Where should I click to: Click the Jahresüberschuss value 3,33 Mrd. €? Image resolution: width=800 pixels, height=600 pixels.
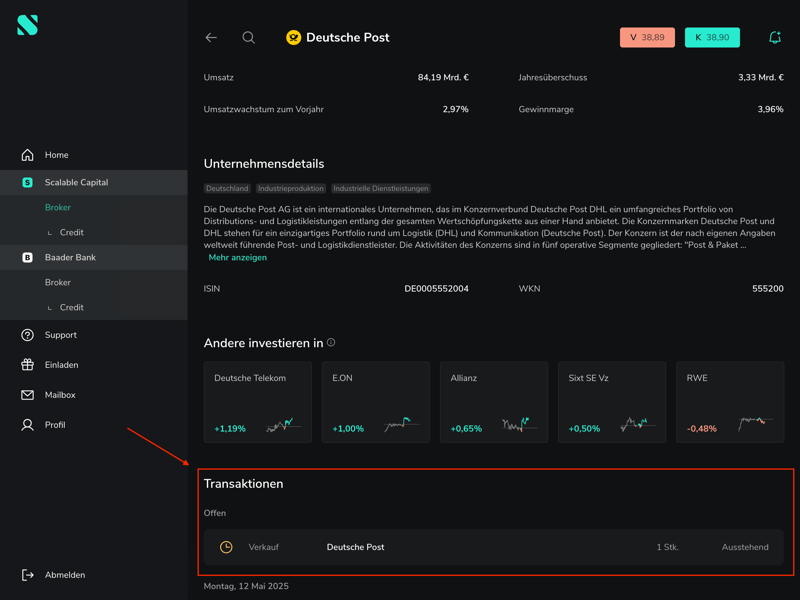(x=761, y=78)
